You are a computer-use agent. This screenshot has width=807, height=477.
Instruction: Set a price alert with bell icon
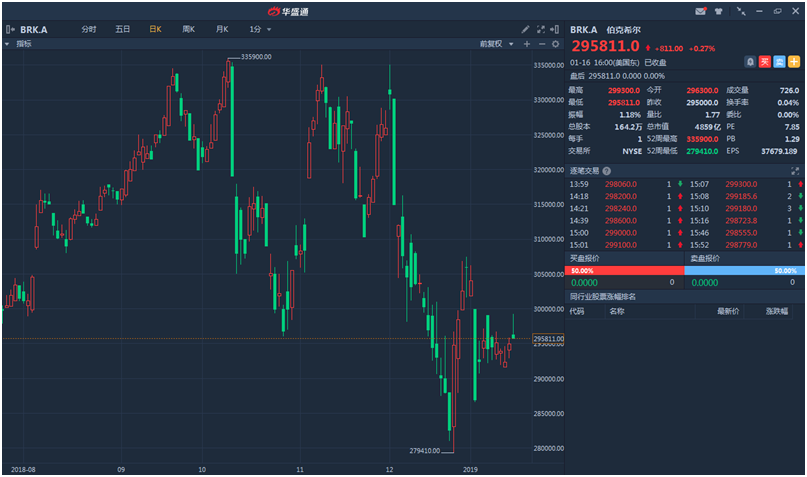pyautogui.click(x=750, y=62)
